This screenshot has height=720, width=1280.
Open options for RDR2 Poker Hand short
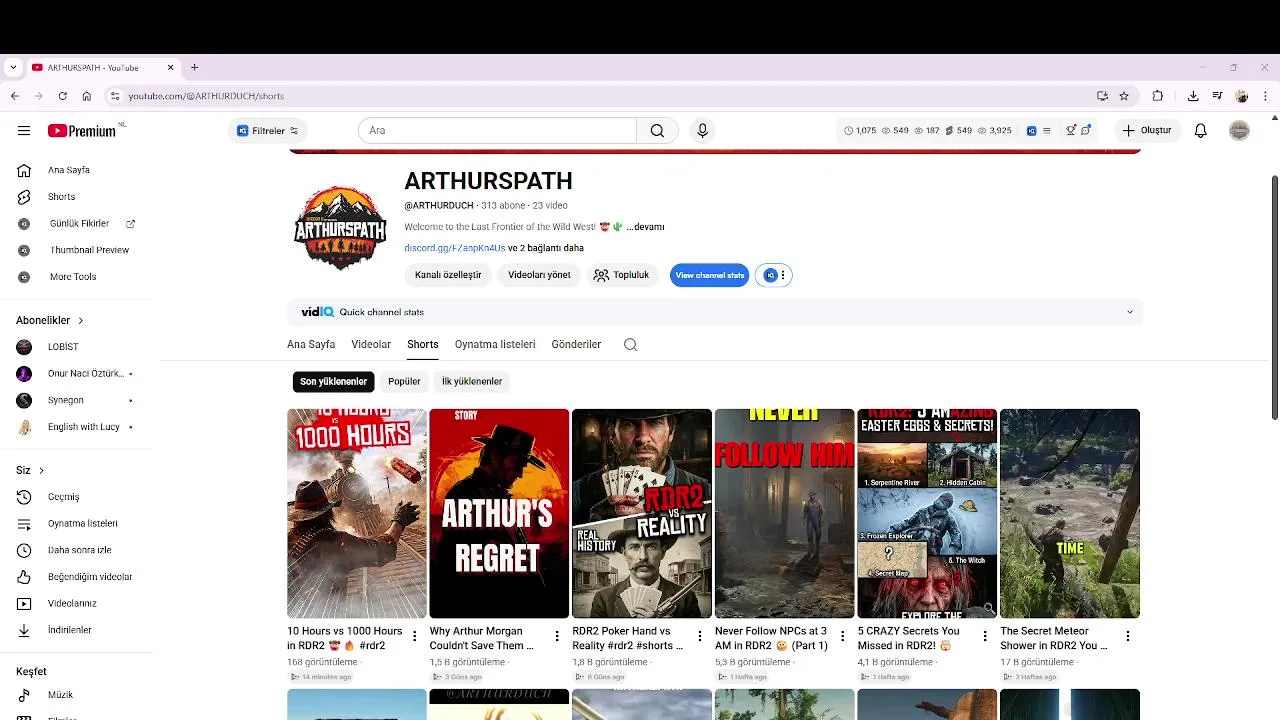[x=700, y=636]
